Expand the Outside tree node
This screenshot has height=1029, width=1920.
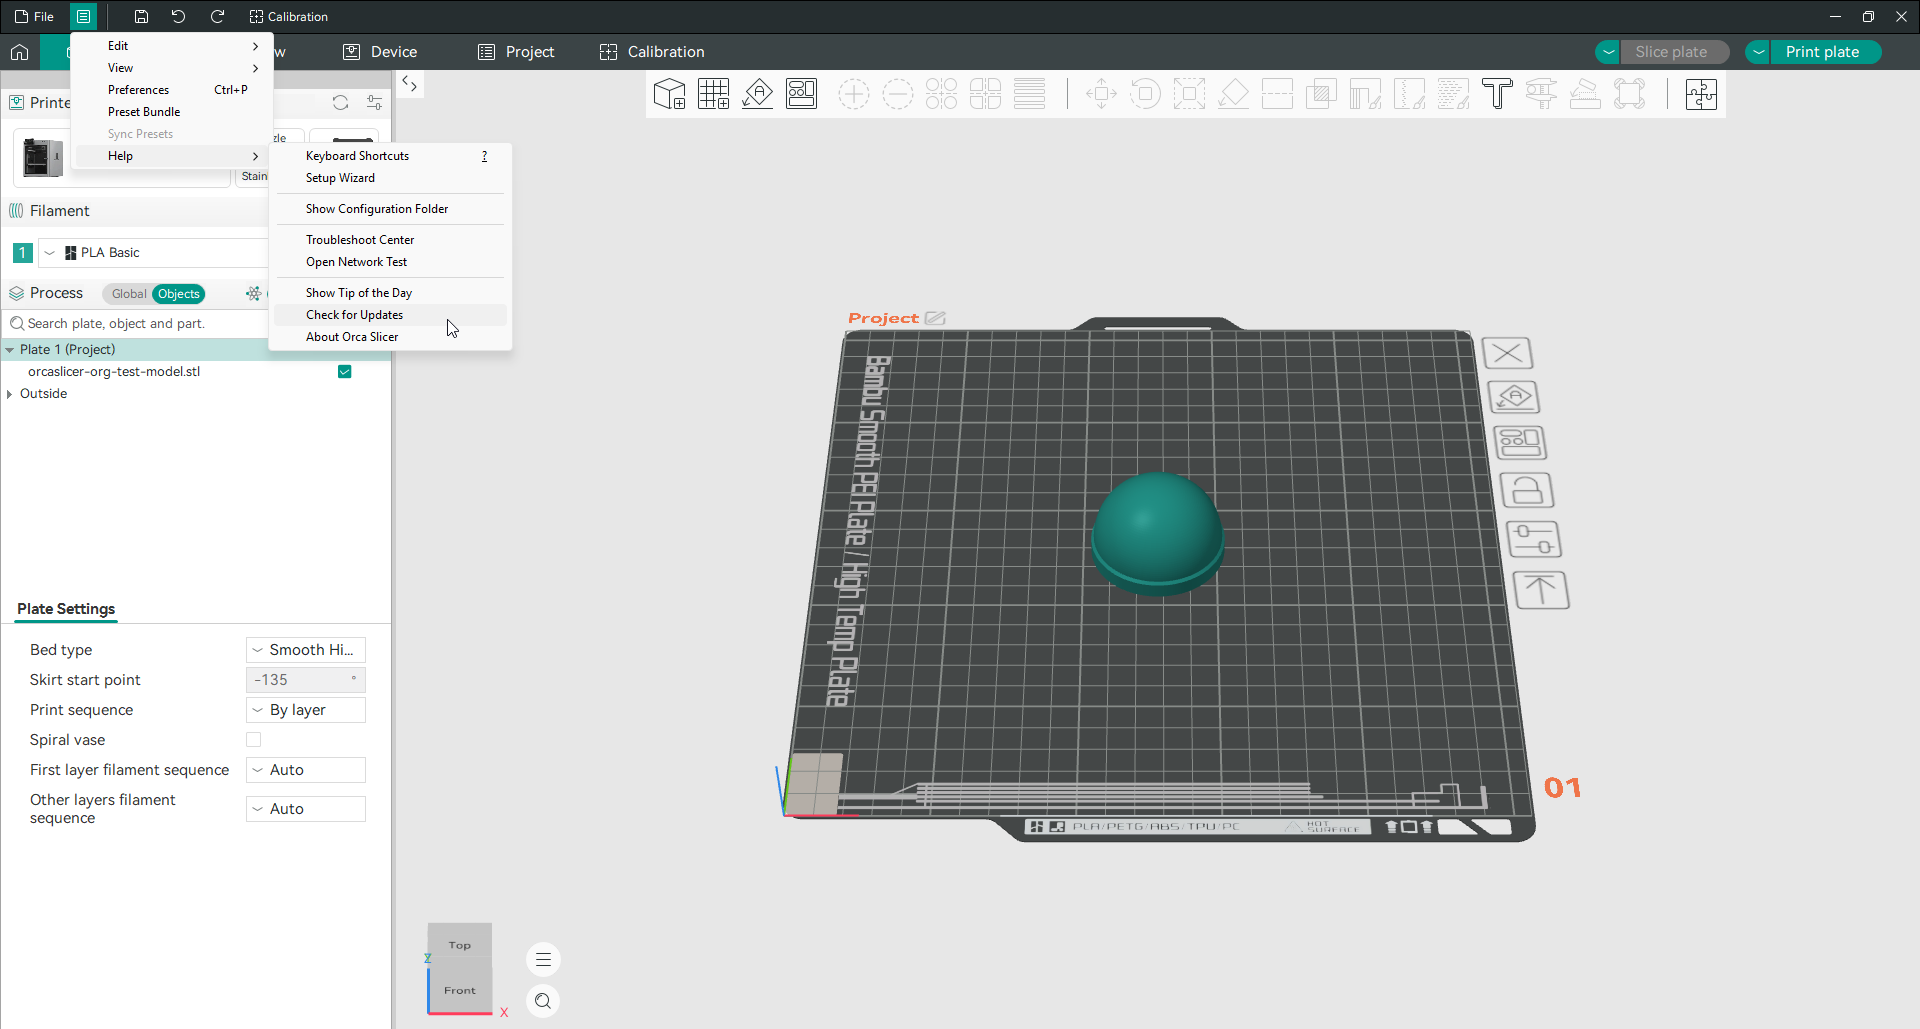pos(10,394)
